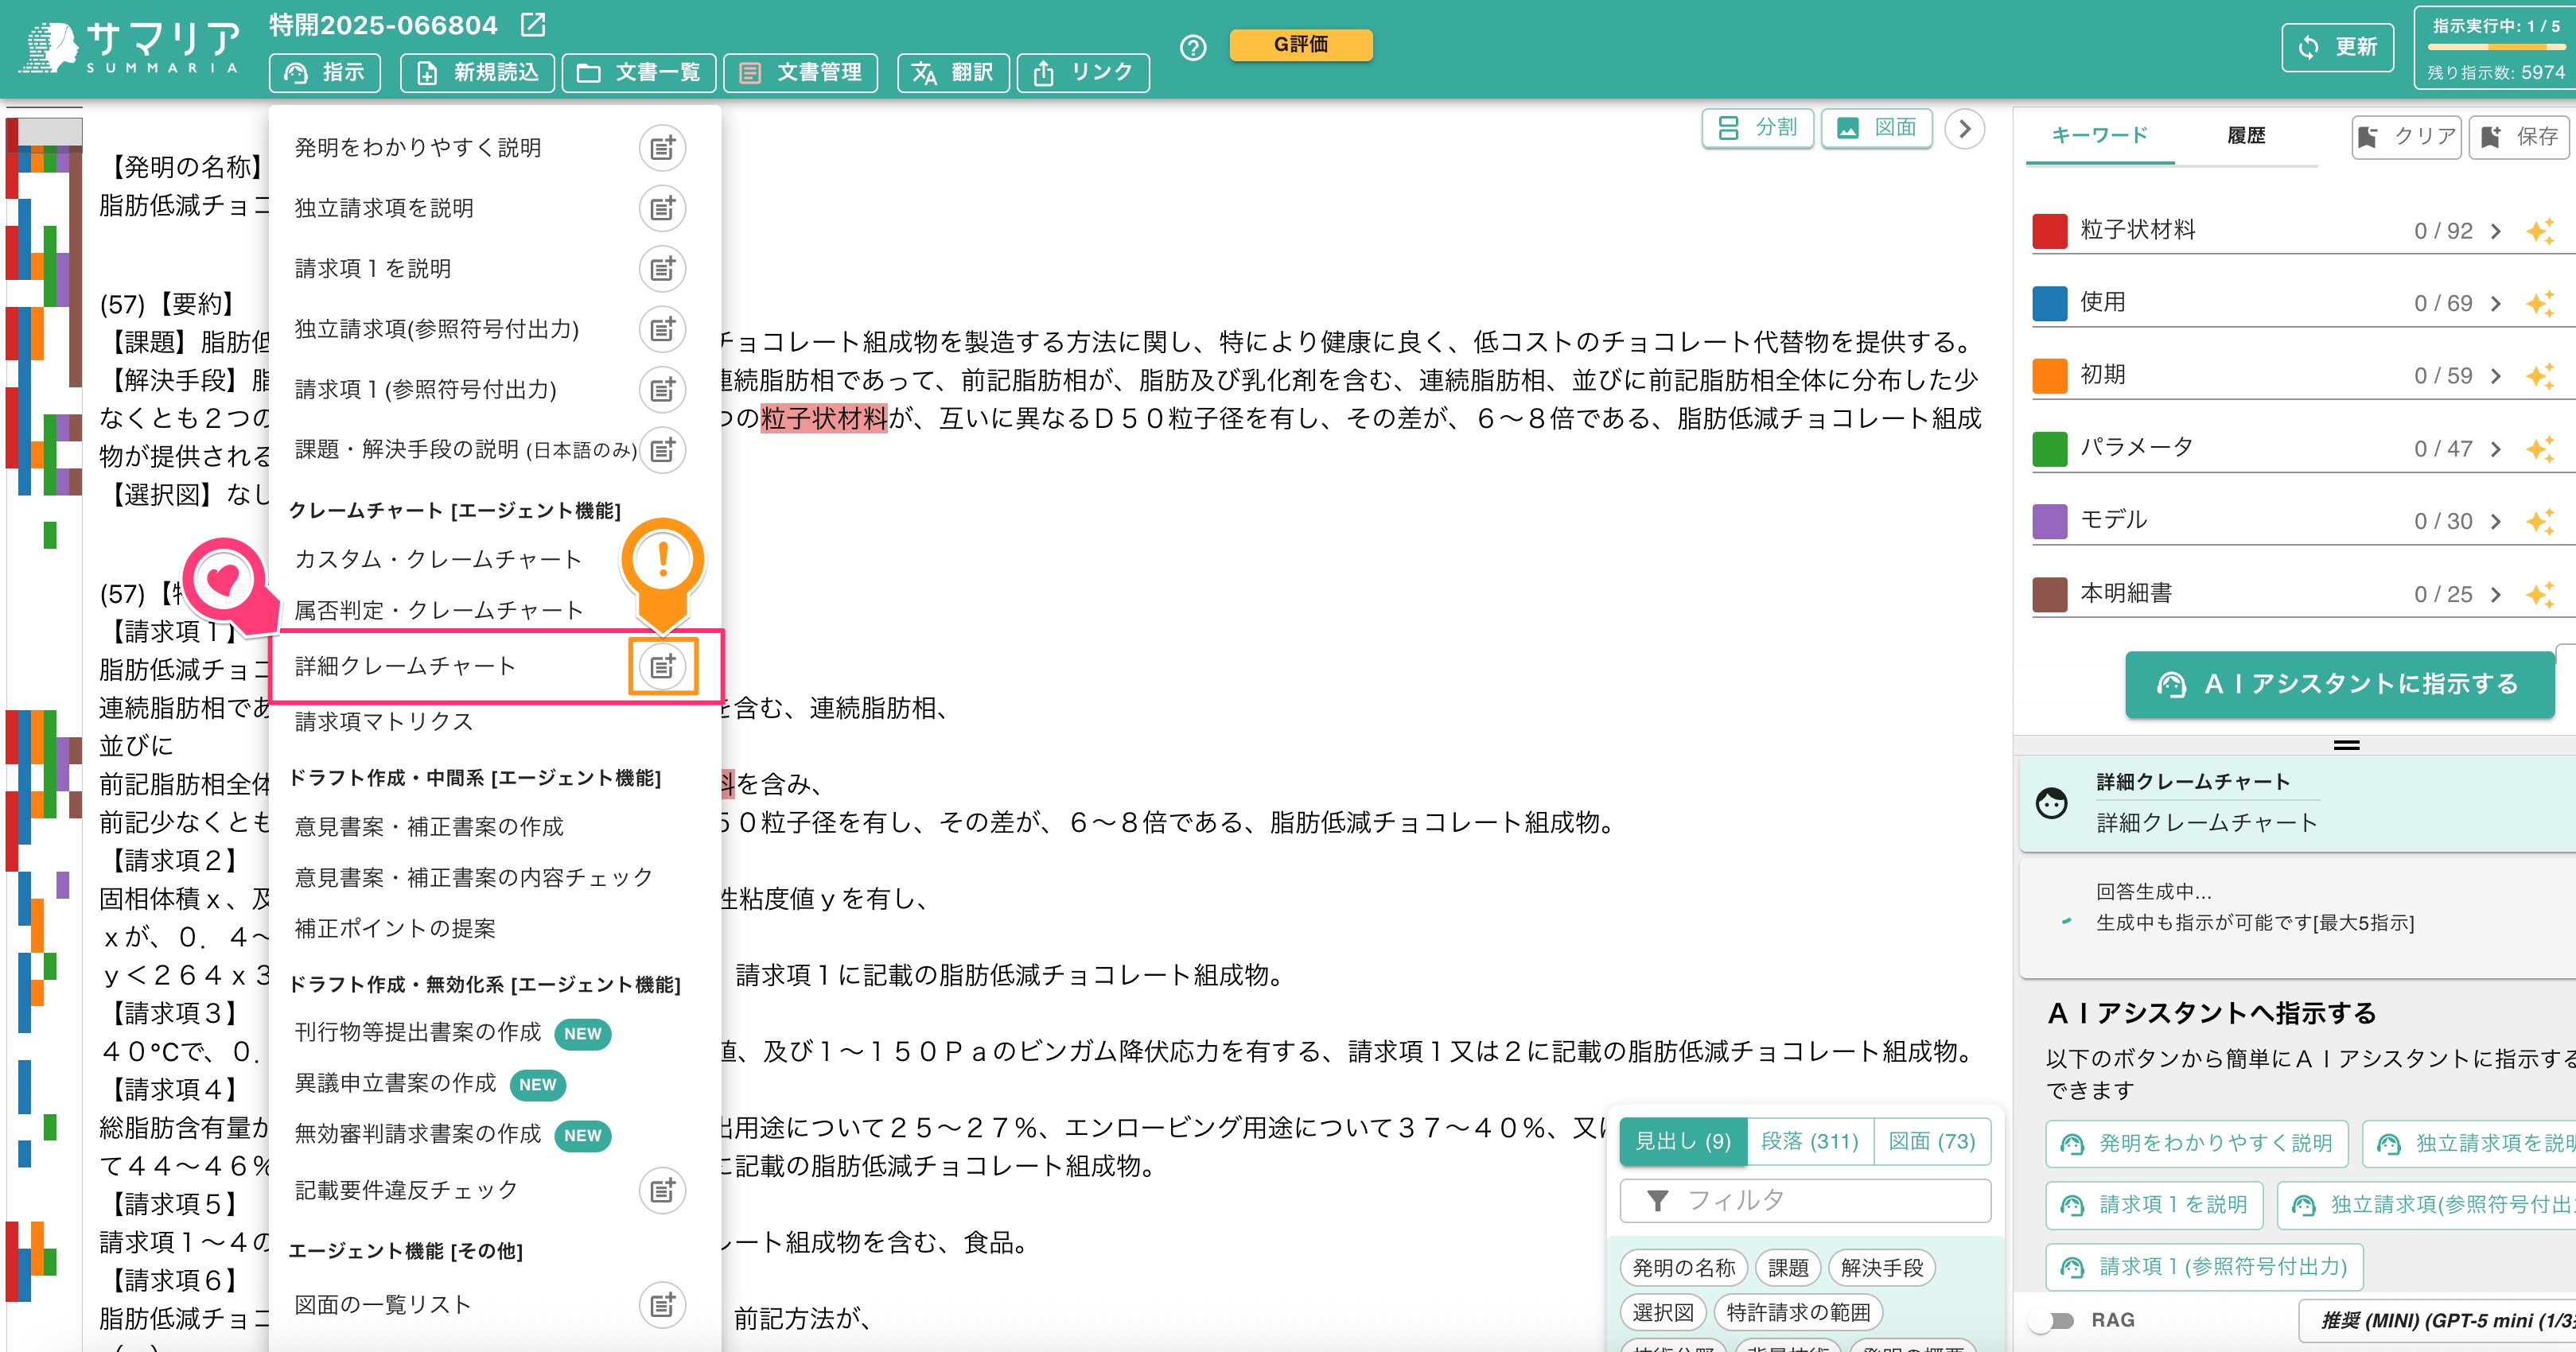
Task: Add shortcut icon for 請求項１(参照符号付出力)
Action: (x=662, y=390)
